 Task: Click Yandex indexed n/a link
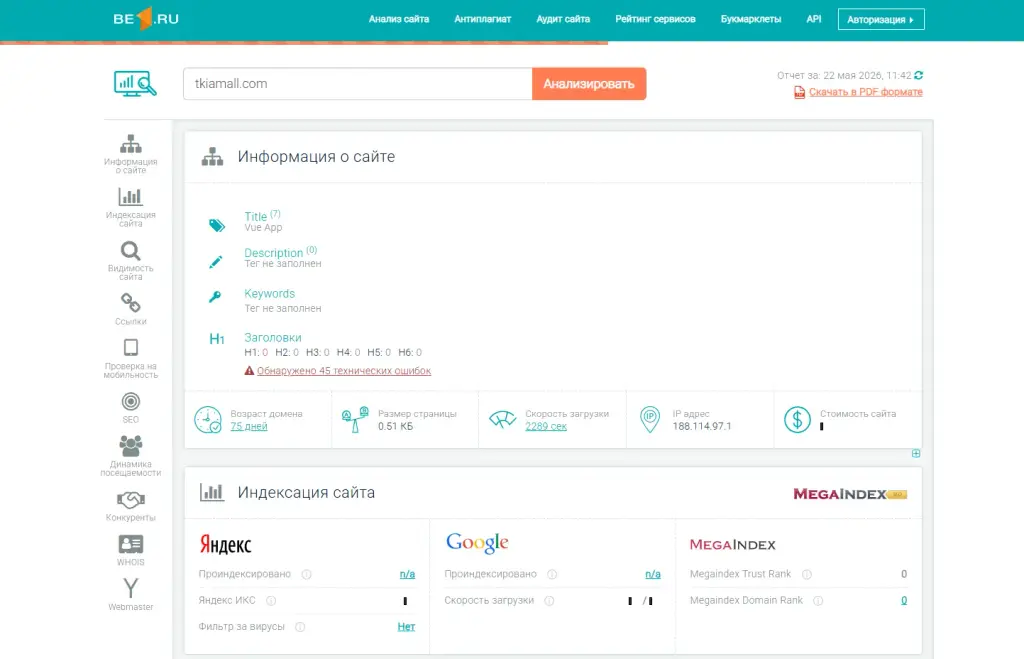pyautogui.click(x=408, y=574)
